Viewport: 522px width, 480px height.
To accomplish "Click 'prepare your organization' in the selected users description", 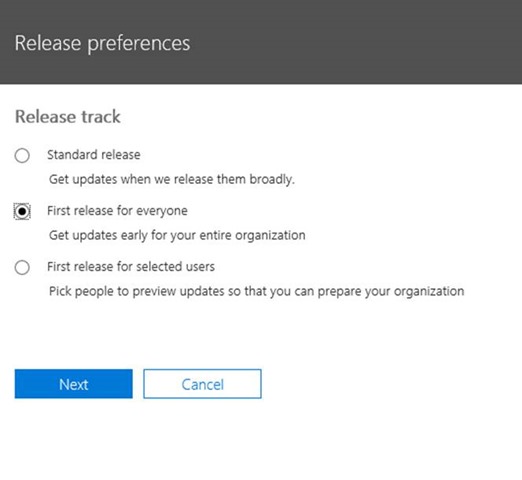I will [x=391, y=291].
